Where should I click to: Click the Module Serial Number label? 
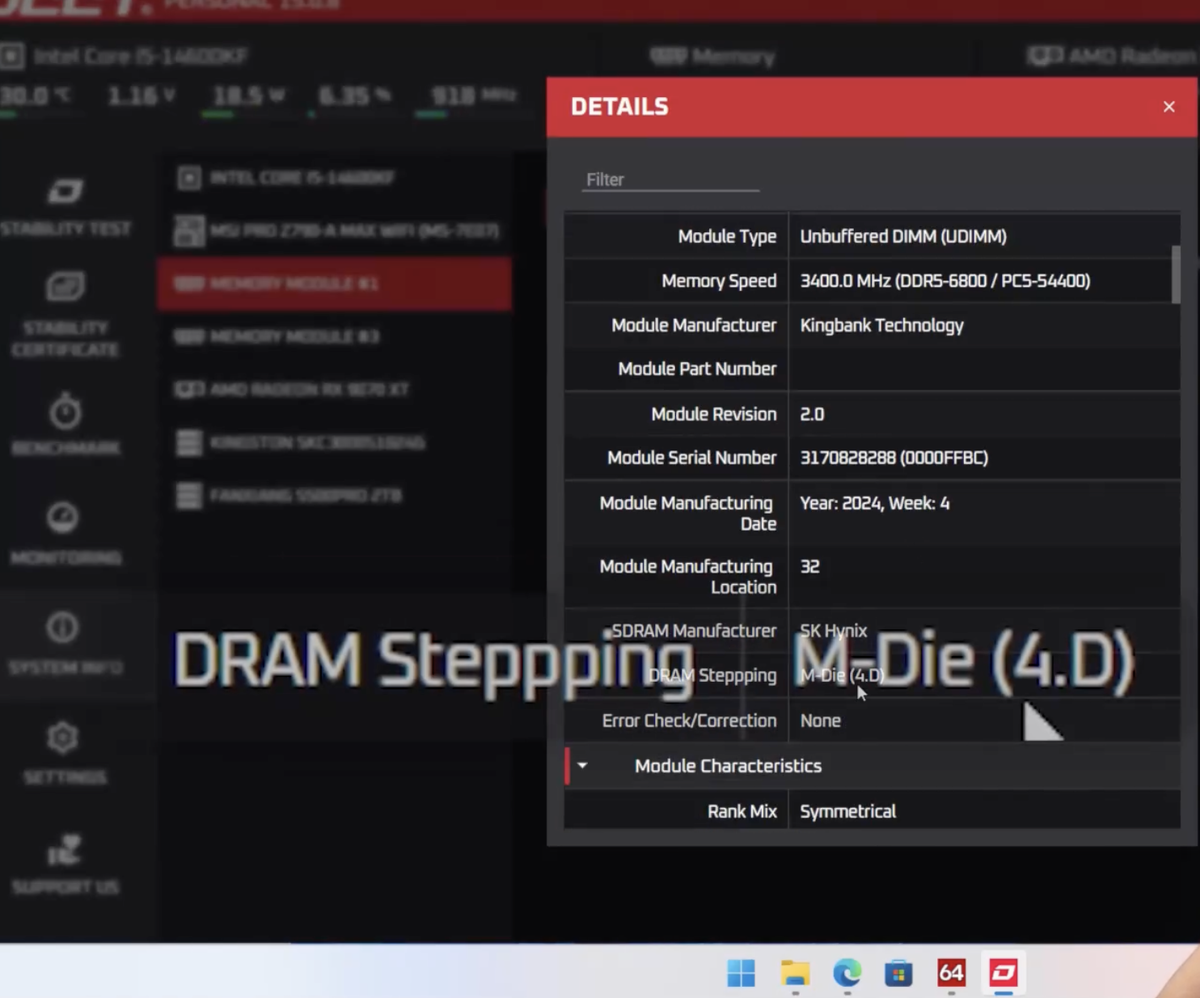pos(692,458)
